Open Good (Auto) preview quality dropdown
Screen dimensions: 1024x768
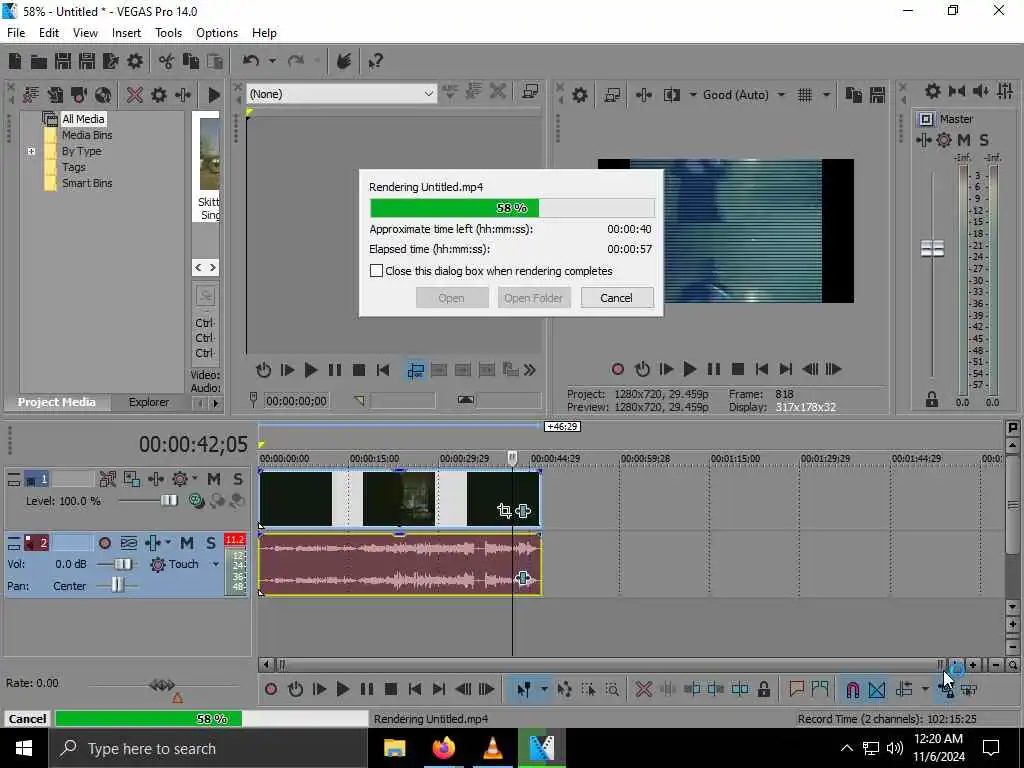click(781, 95)
